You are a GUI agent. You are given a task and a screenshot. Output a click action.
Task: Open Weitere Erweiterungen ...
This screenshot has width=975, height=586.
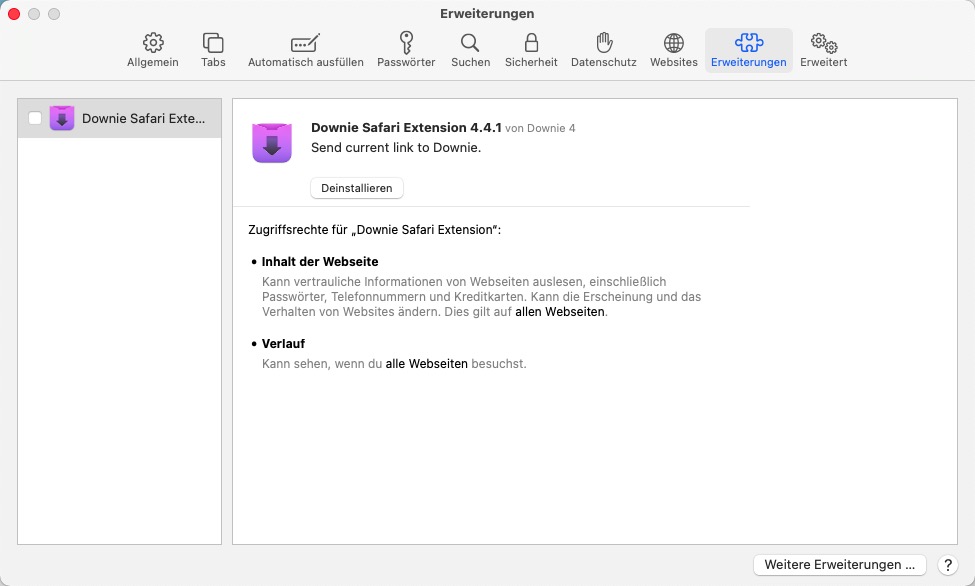839,565
